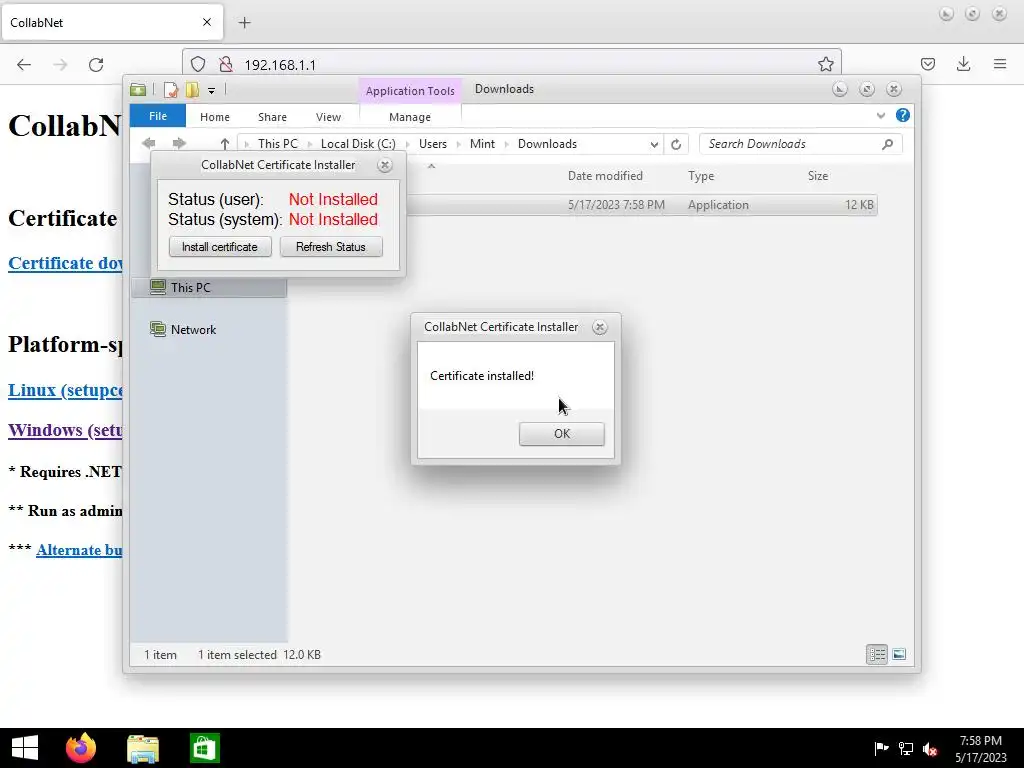Click Properties quick access toolbar icon
Screen dimensions: 1024x768
[x=171, y=89]
